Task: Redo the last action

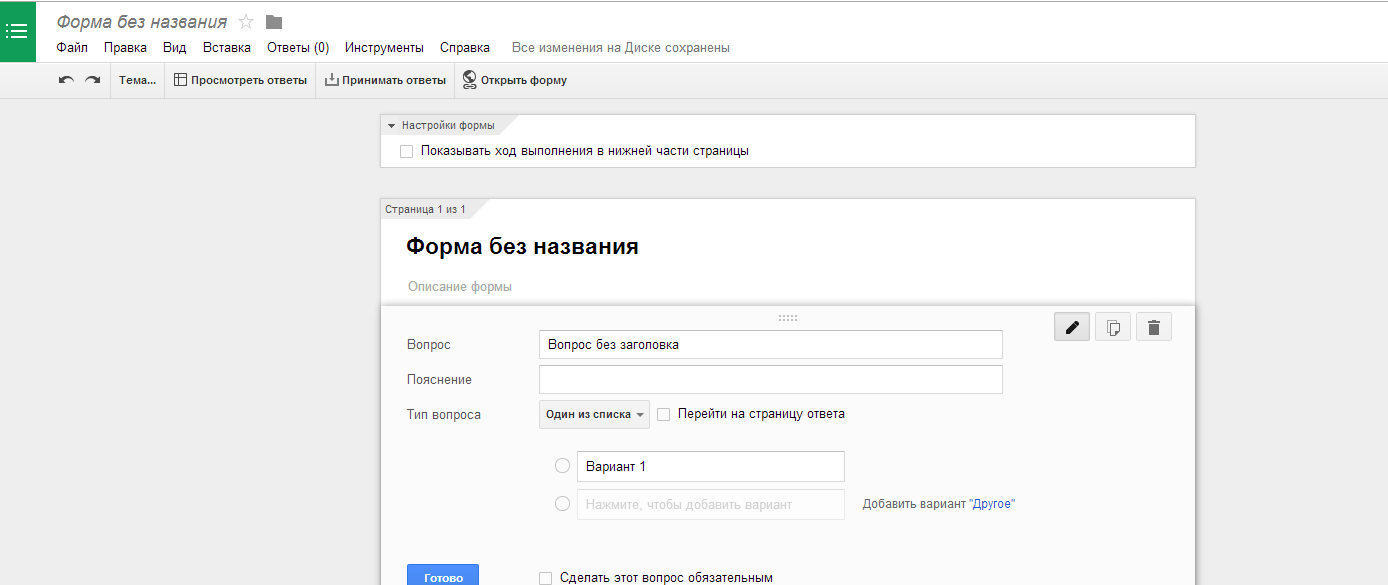Action: (92, 80)
